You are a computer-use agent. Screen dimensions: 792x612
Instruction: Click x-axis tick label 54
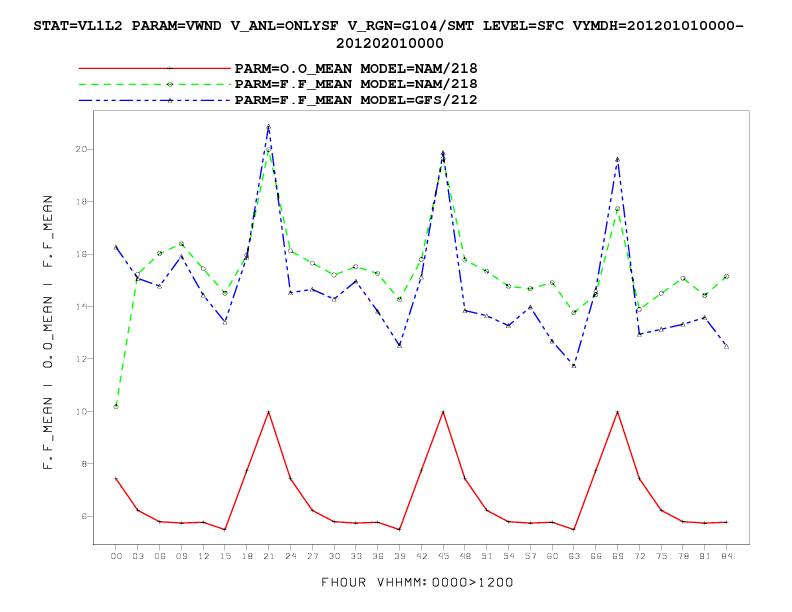click(509, 556)
